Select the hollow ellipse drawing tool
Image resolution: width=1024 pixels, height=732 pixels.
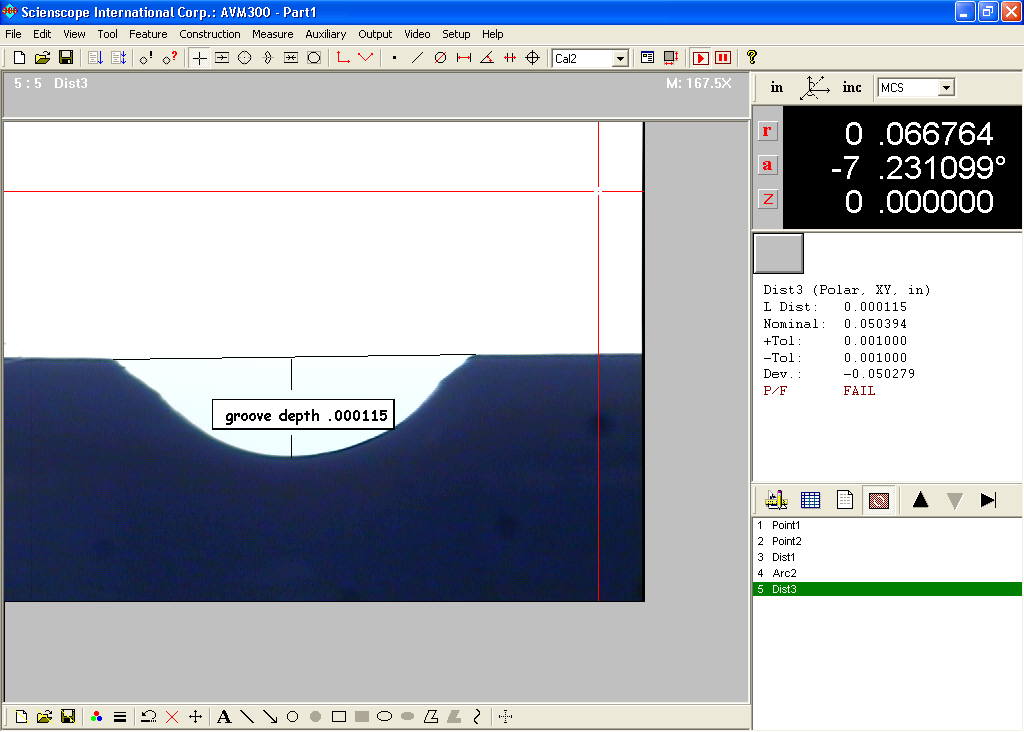coord(385,716)
